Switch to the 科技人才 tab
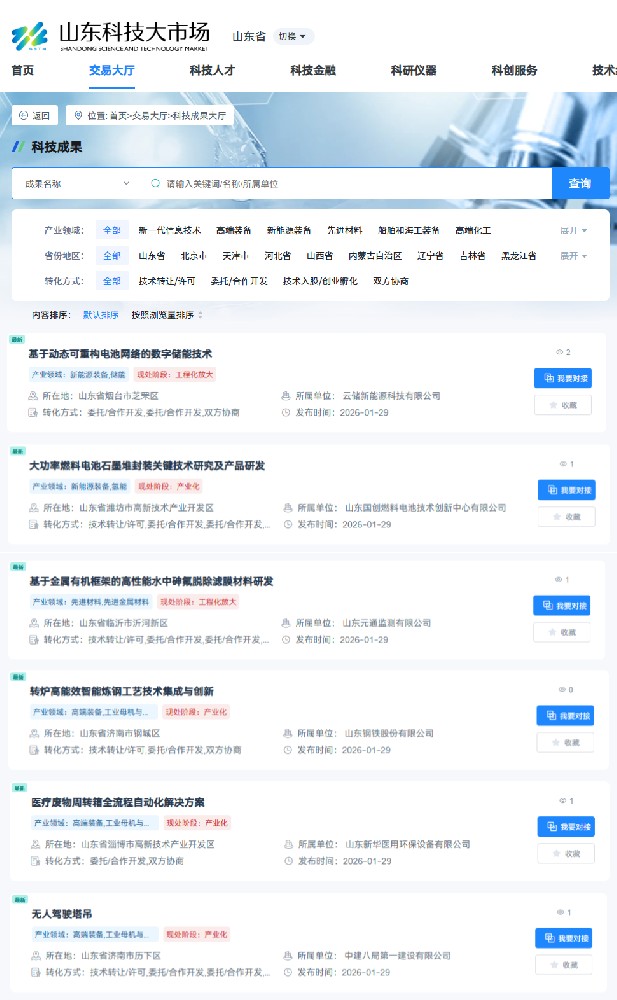 click(x=212, y=70)
